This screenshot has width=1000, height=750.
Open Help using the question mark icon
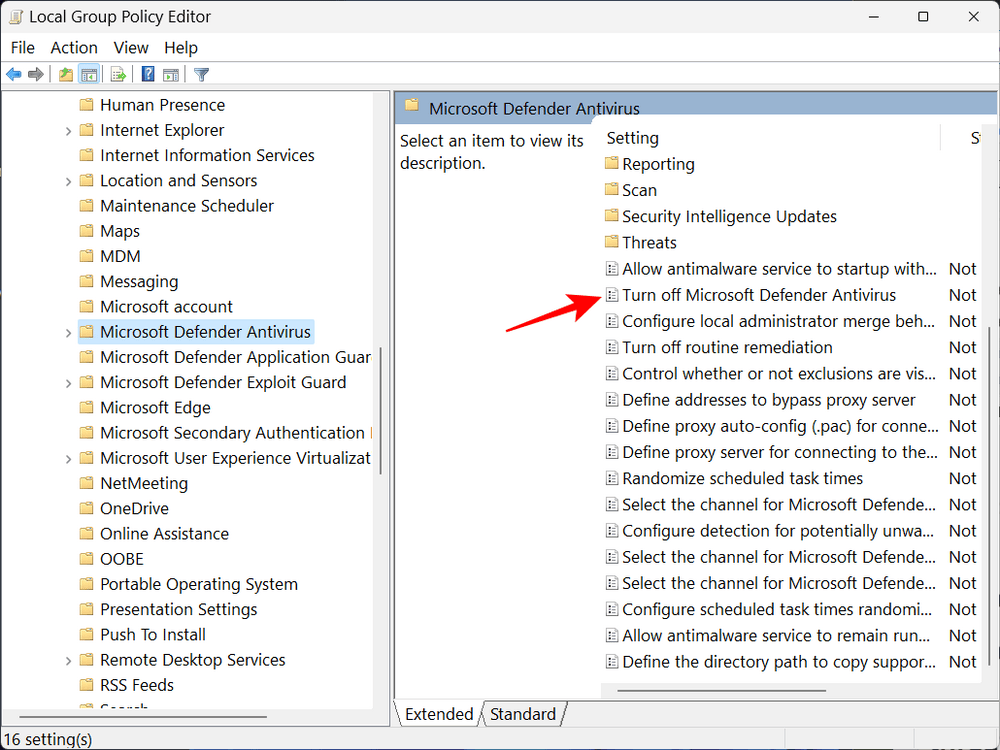click(146, 74)
